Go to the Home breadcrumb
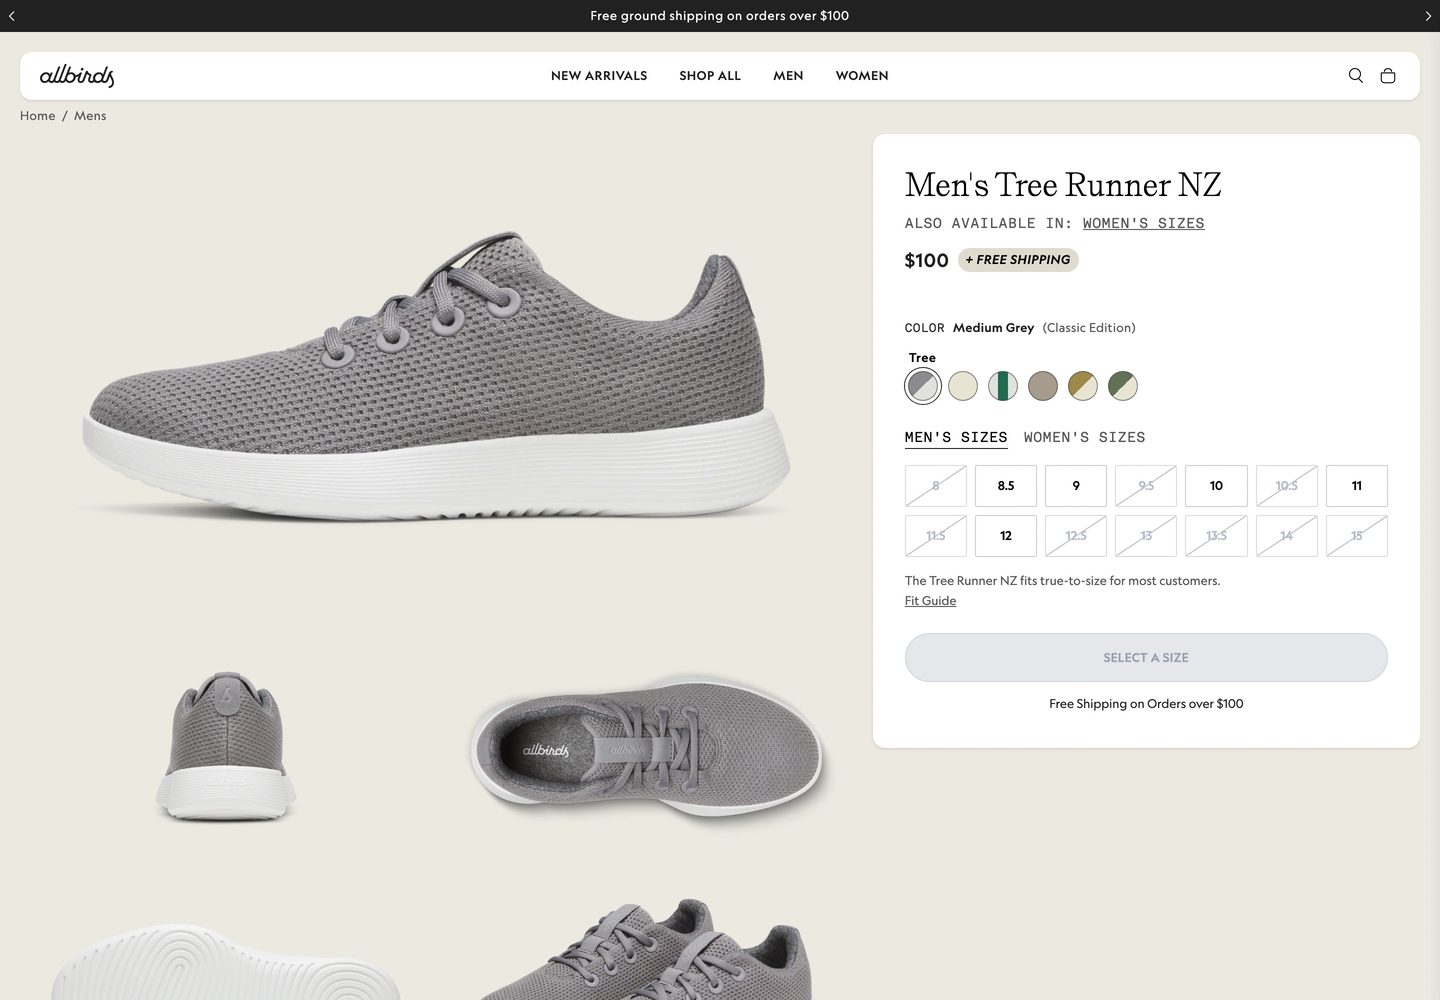The height and width of the screenshot is (1000, 1440). (x=38, y=116)
